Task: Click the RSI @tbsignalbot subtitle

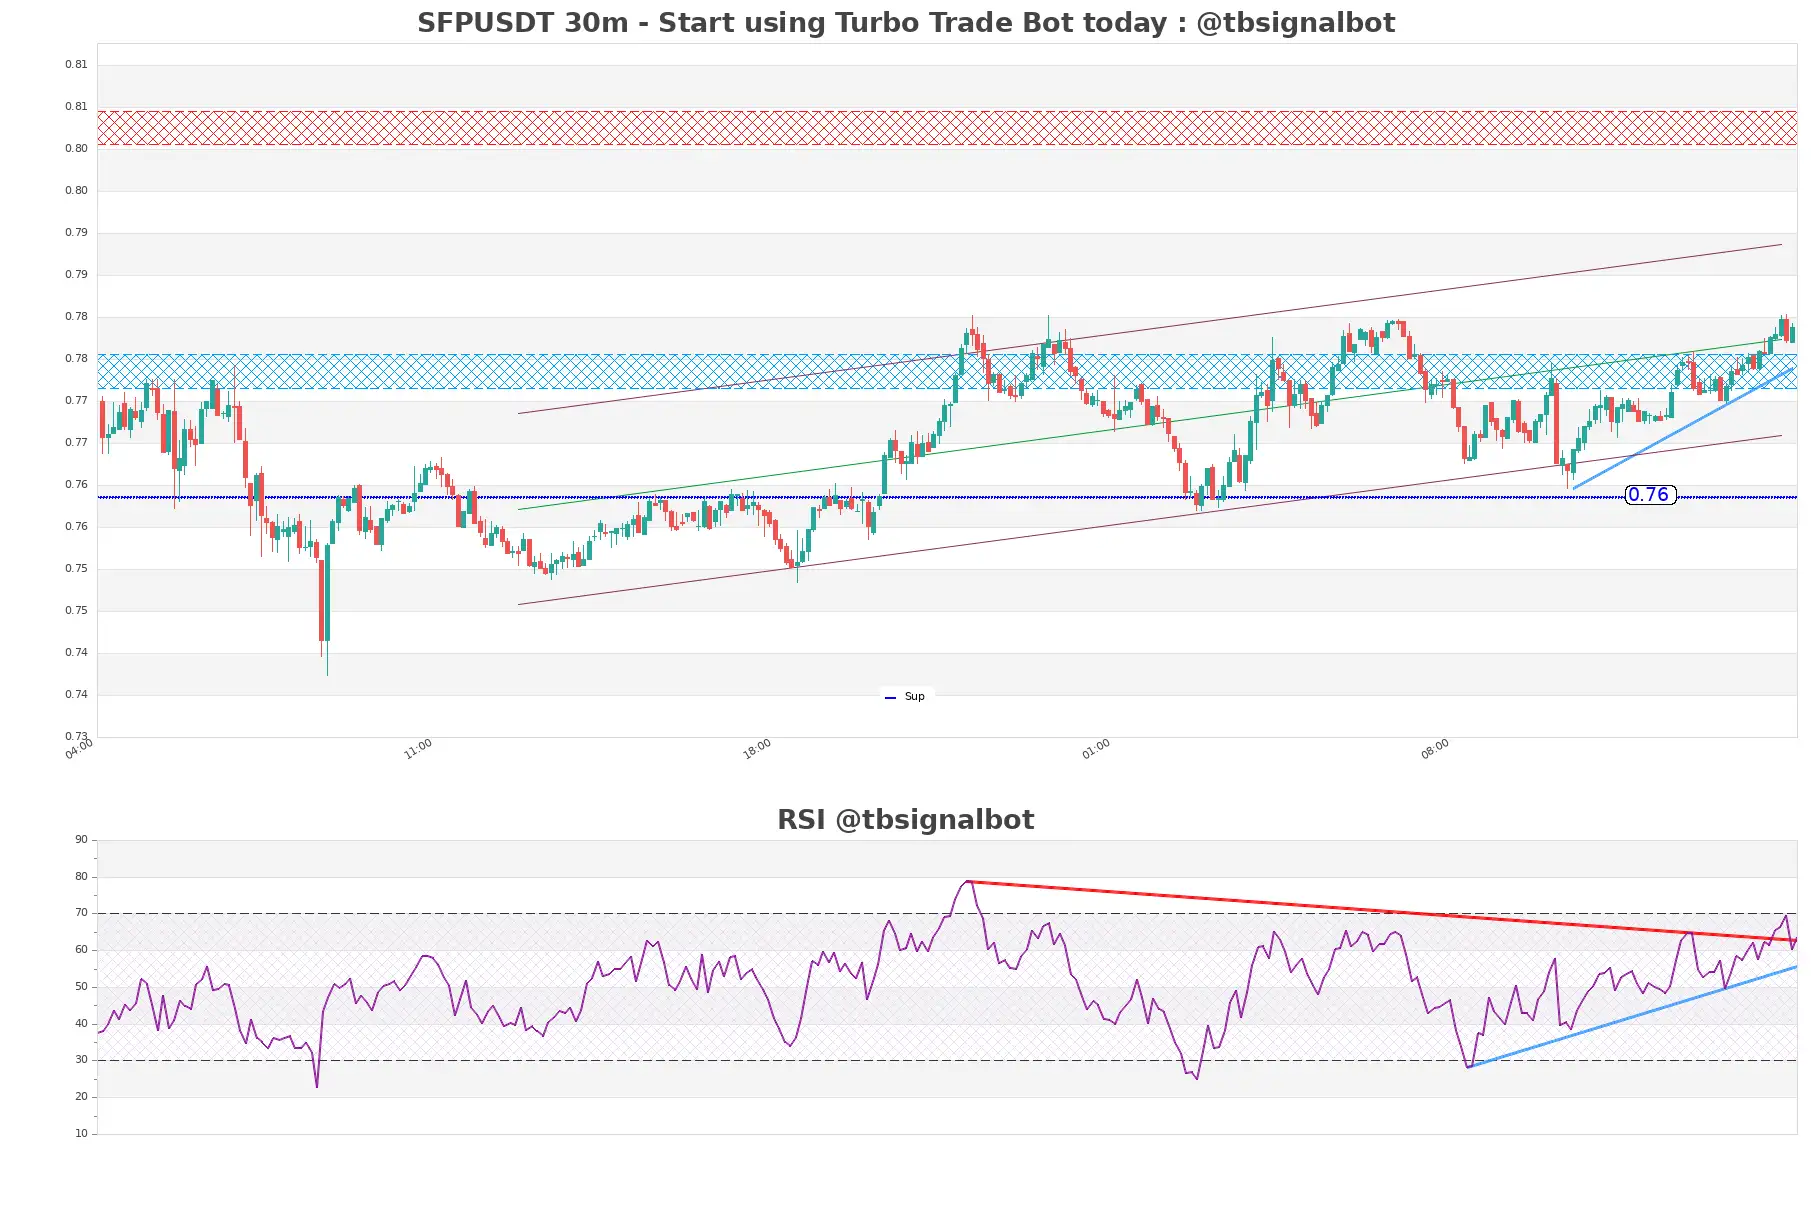Action: [905, 819]
